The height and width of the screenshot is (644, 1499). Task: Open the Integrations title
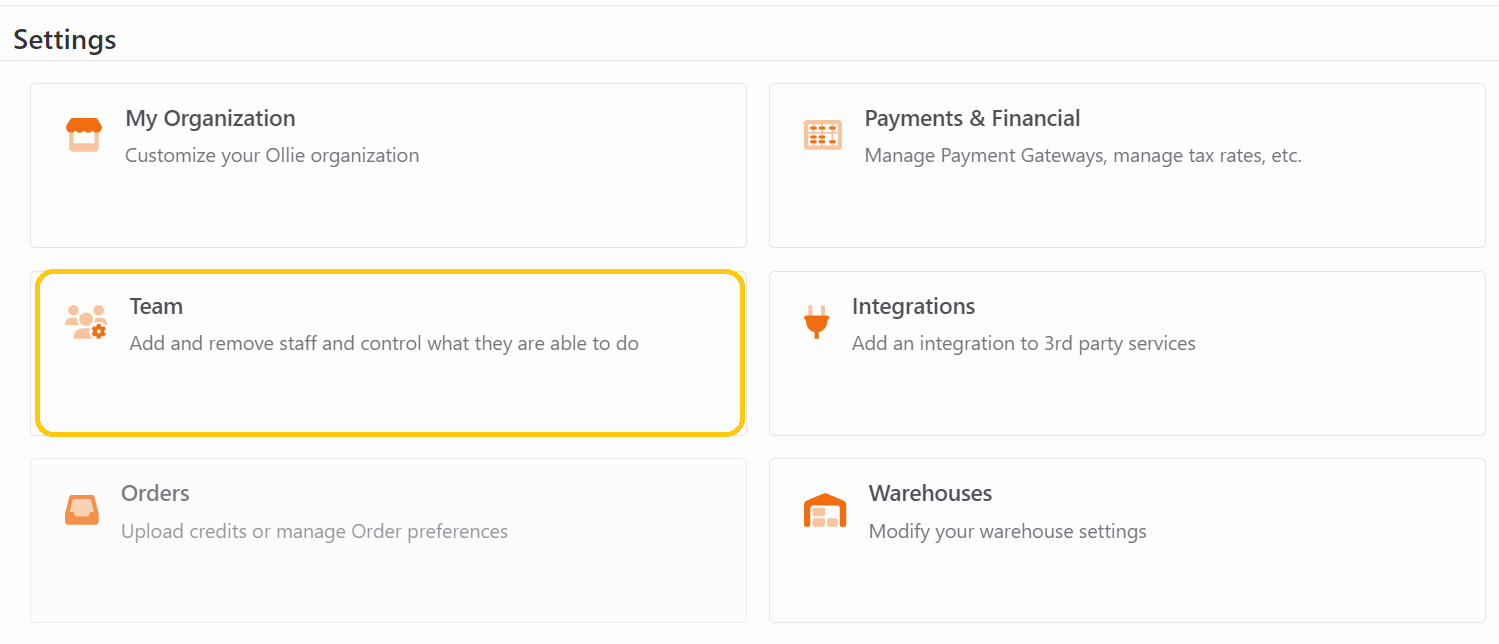point(913,306)
